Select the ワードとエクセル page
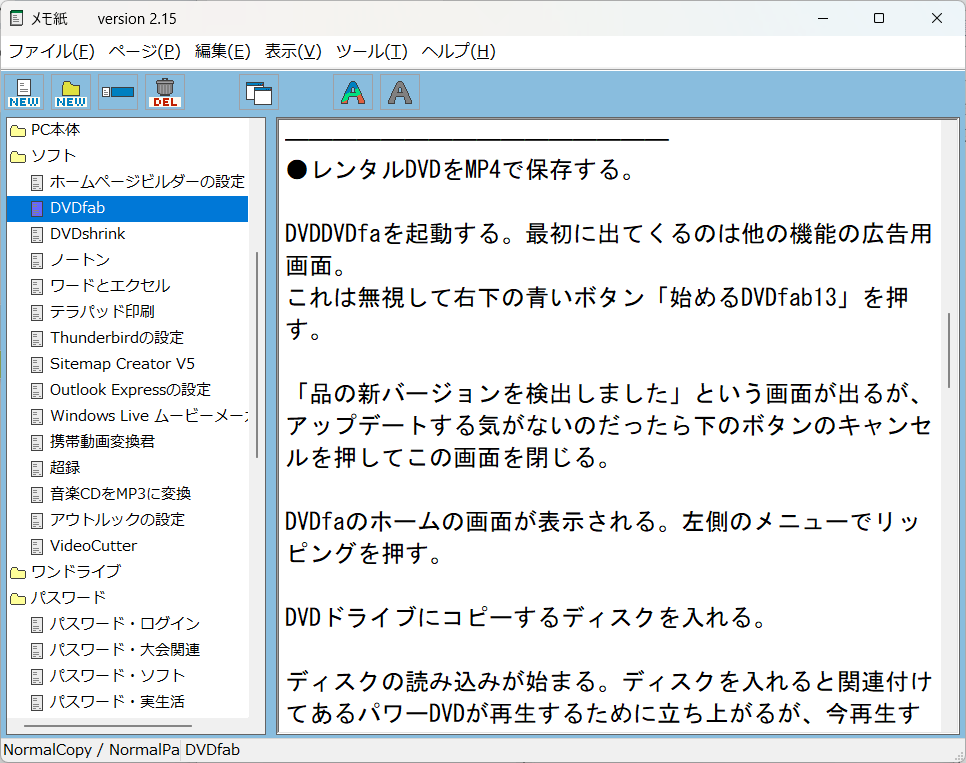Screen dimensions: 966x763 pyautogui.click(x=110, y=286)
